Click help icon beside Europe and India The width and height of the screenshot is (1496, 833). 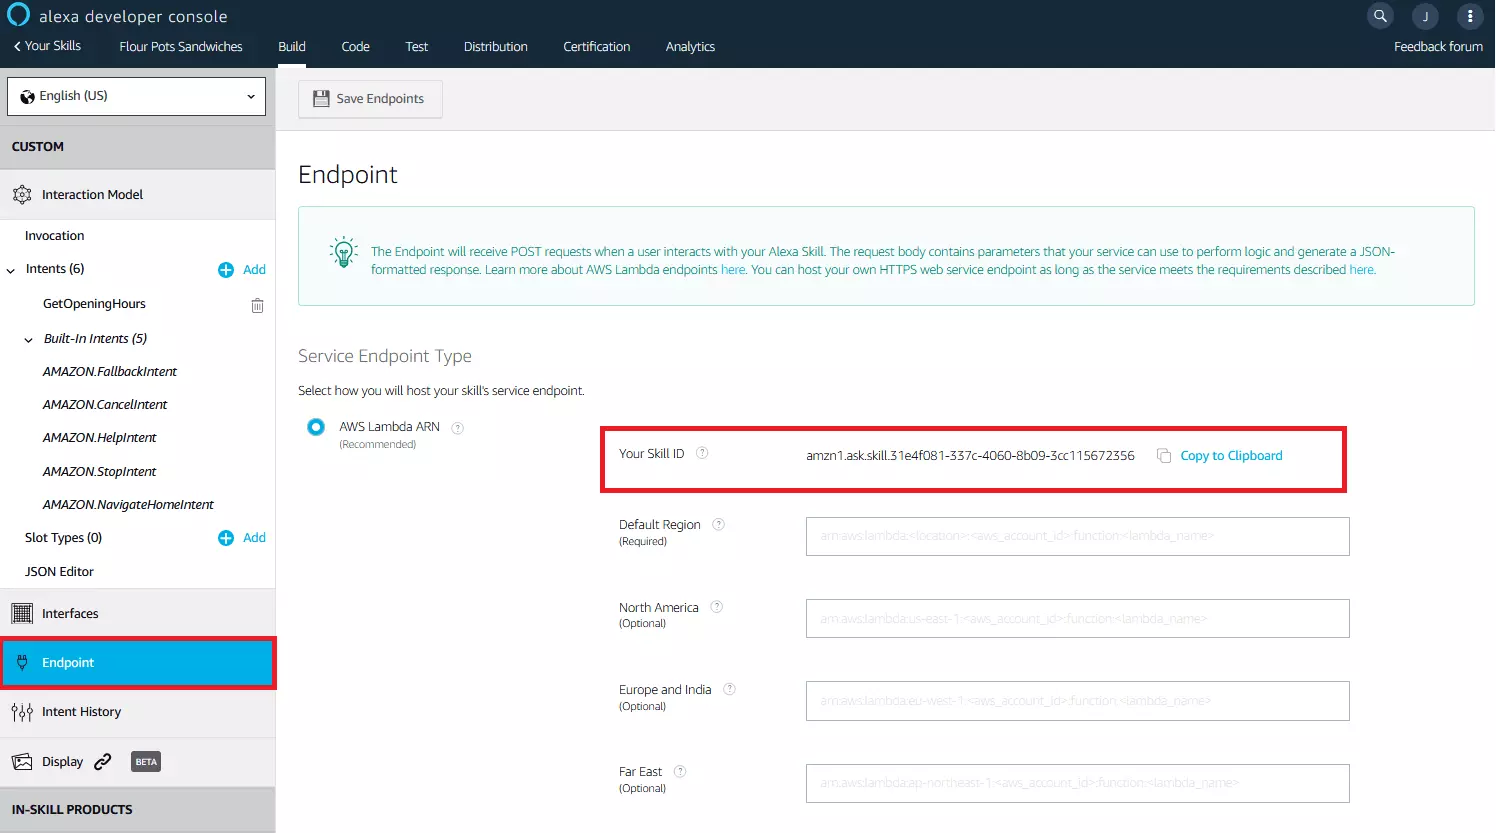pos(729,689)
